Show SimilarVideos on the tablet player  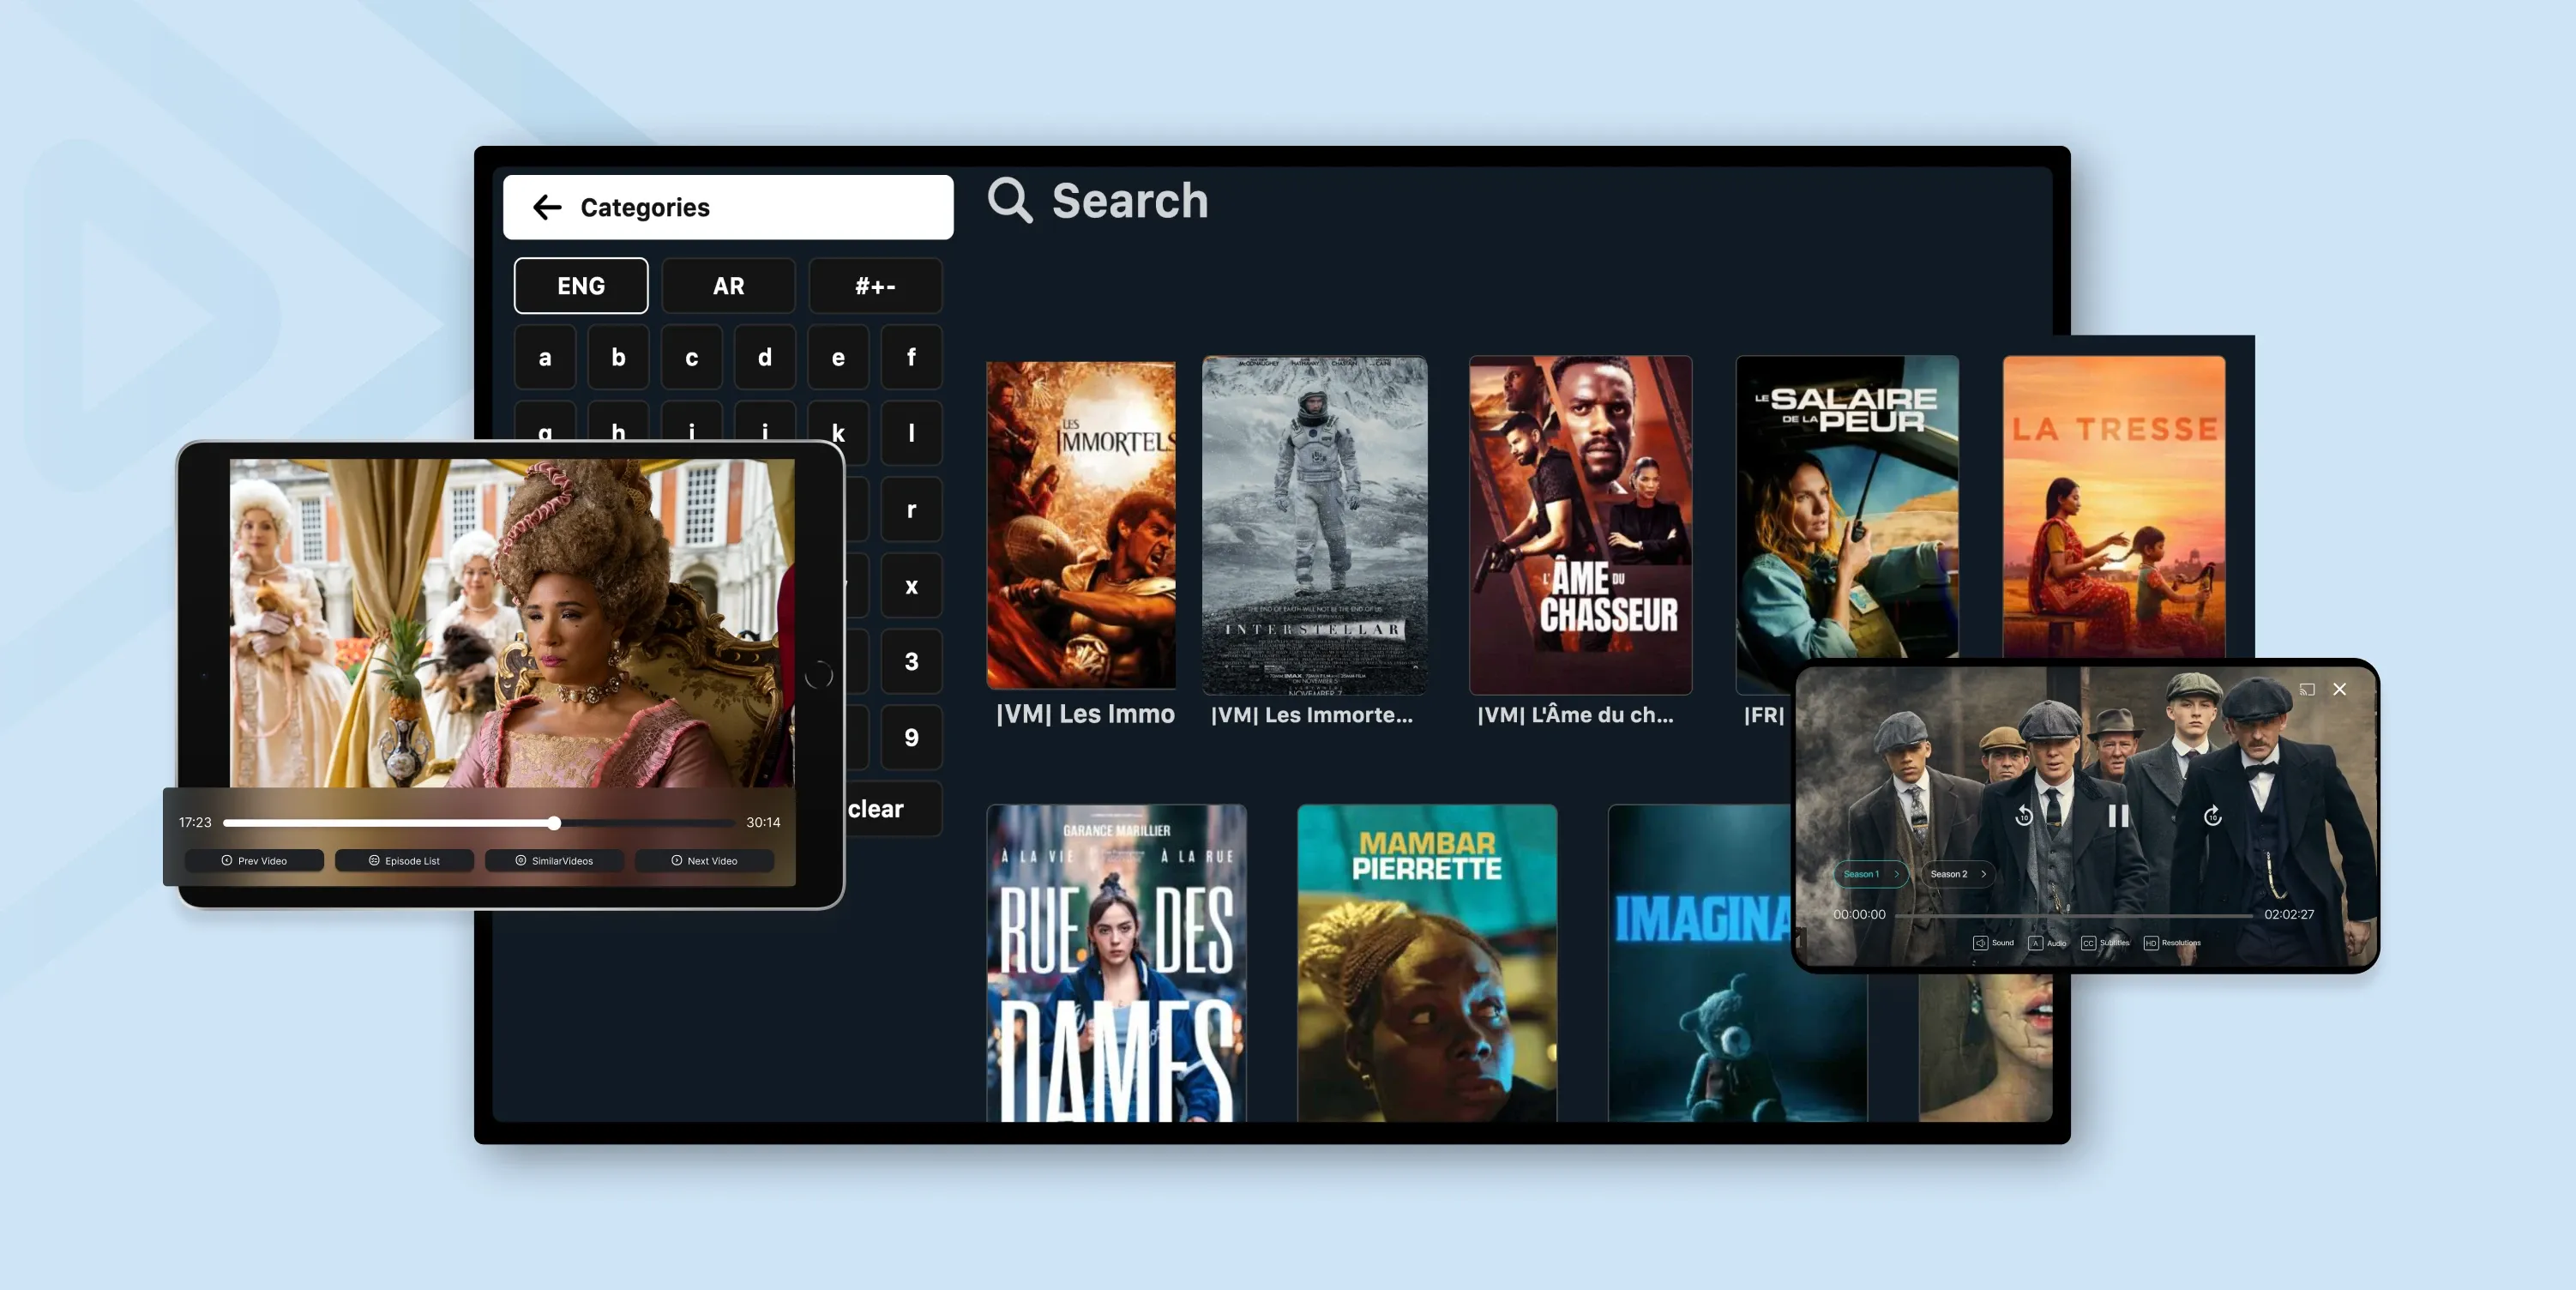[555, 860]
